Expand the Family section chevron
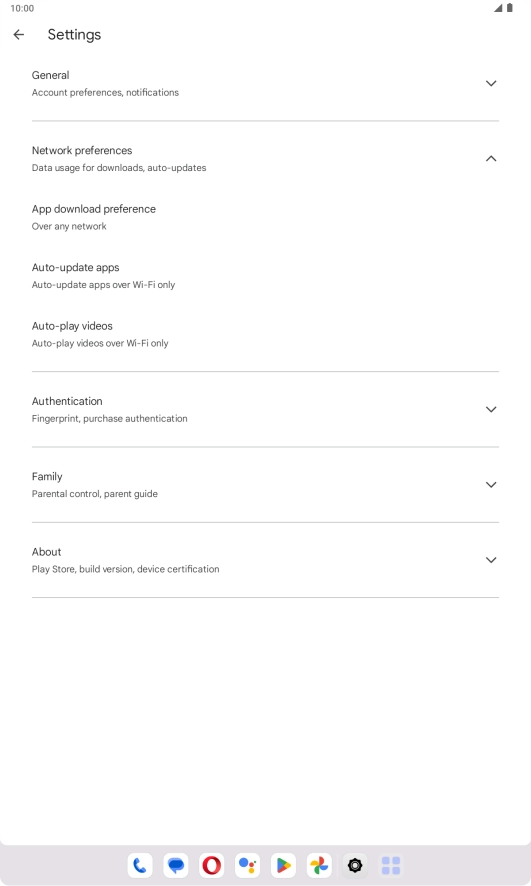This screenshot has width=531, height=886. 491,485
